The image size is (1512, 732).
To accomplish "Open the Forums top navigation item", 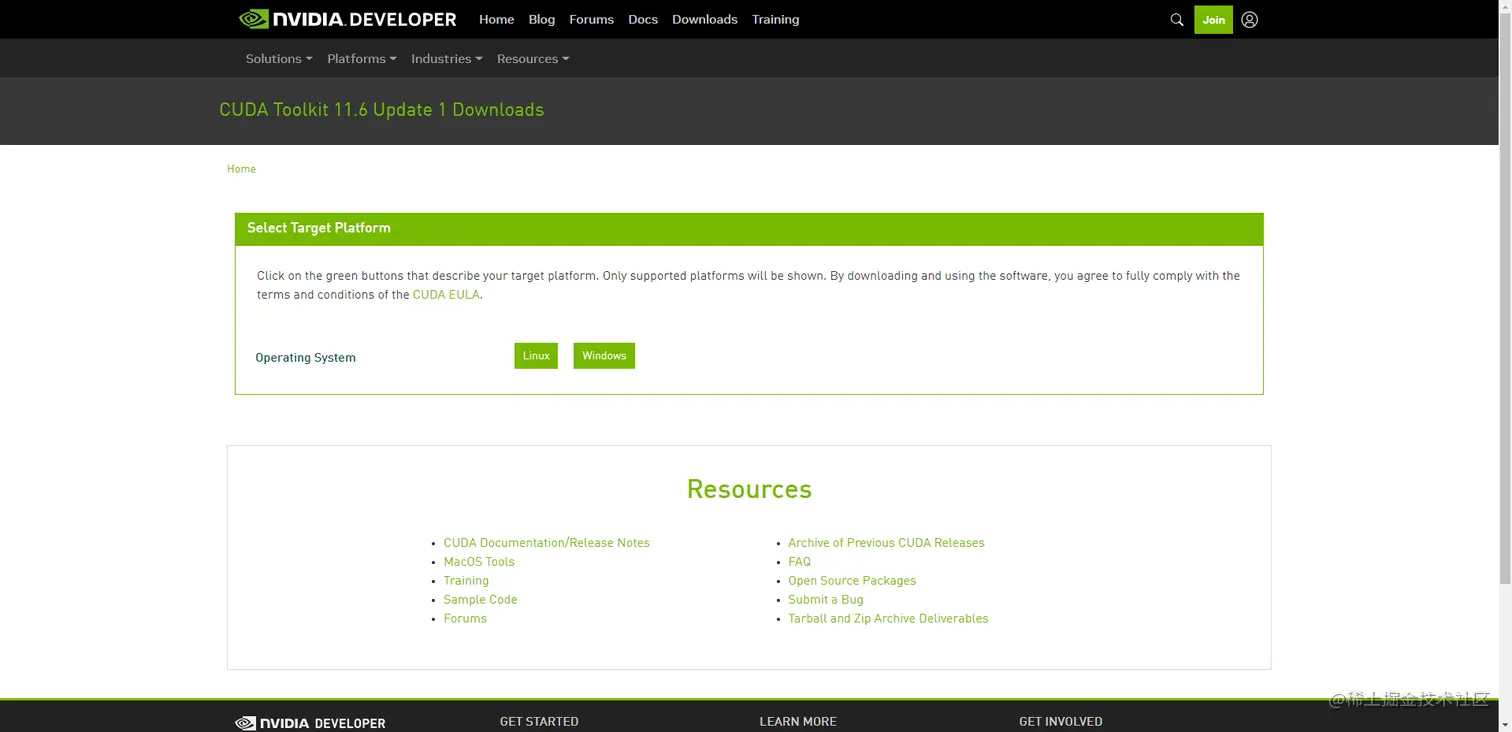I will coord(592,19).
